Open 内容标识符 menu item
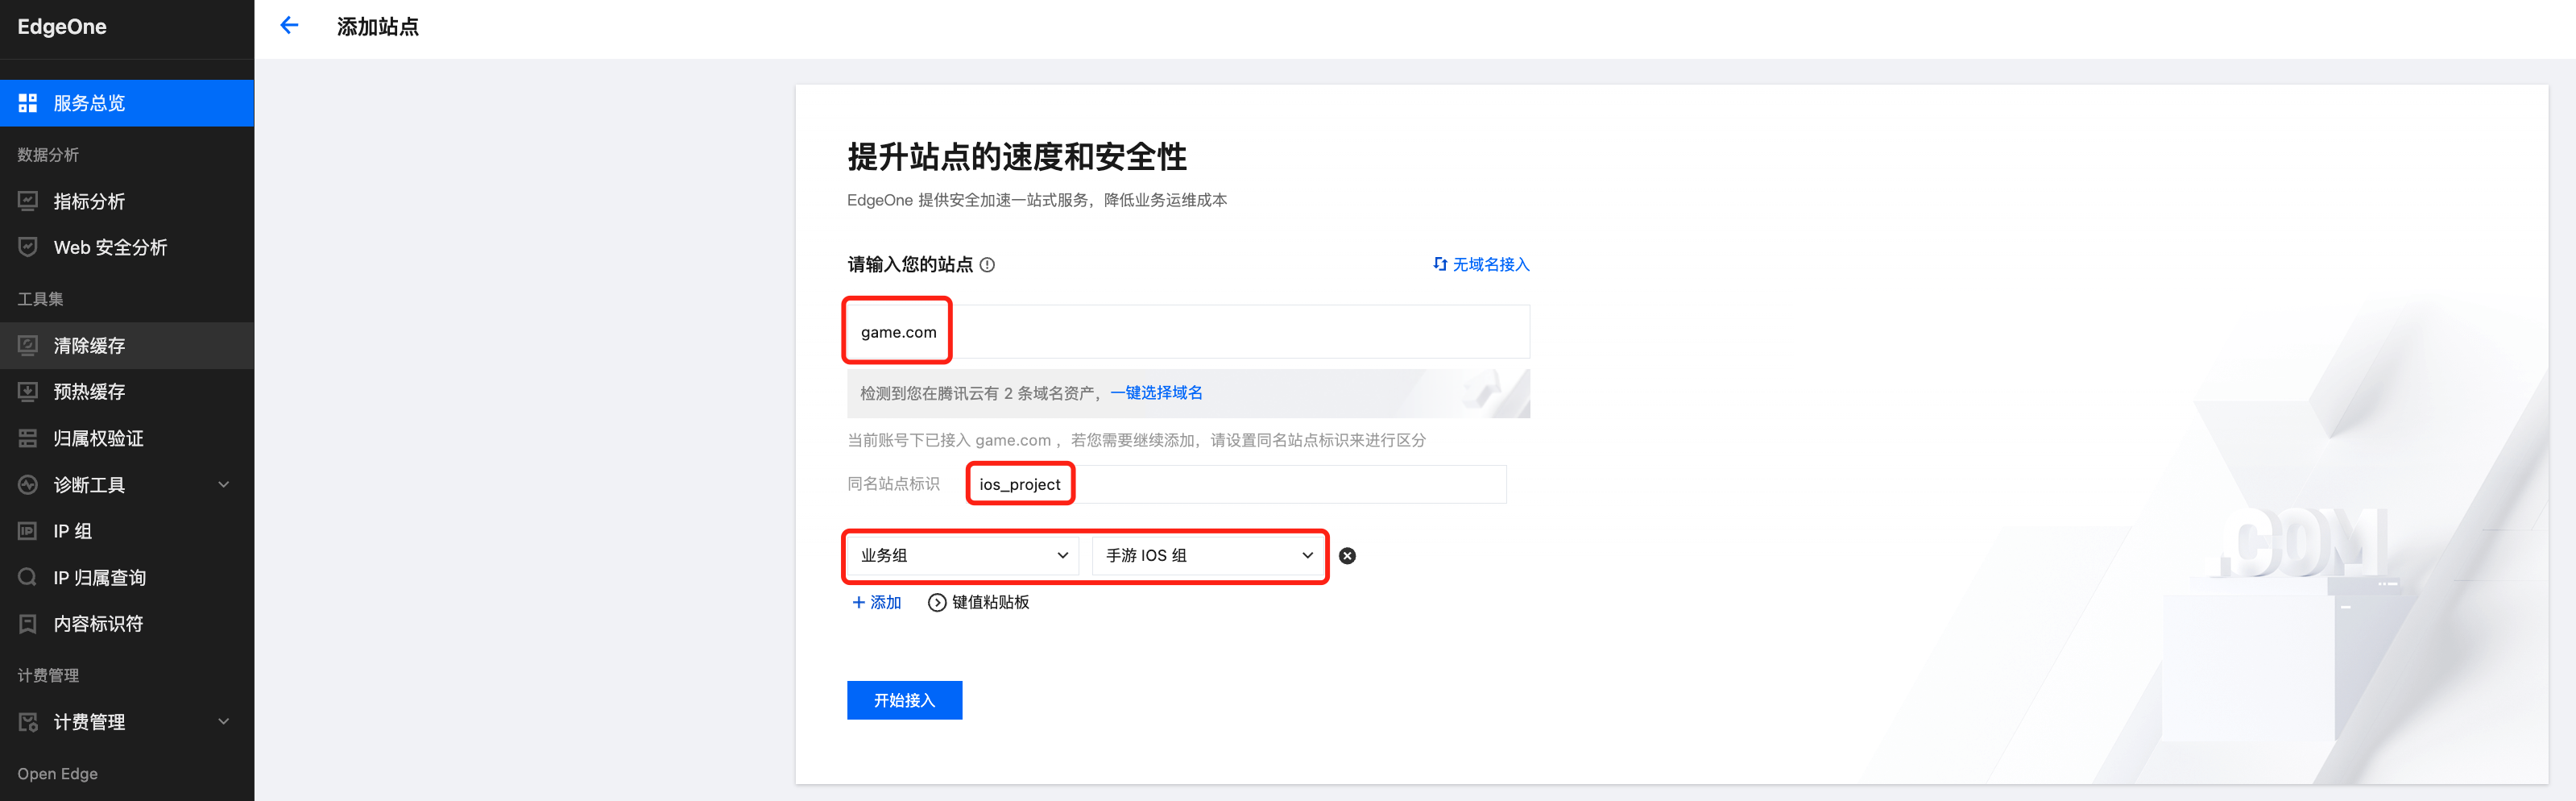The height and width of the screenshot is (801, 2576). coord(127,624)
